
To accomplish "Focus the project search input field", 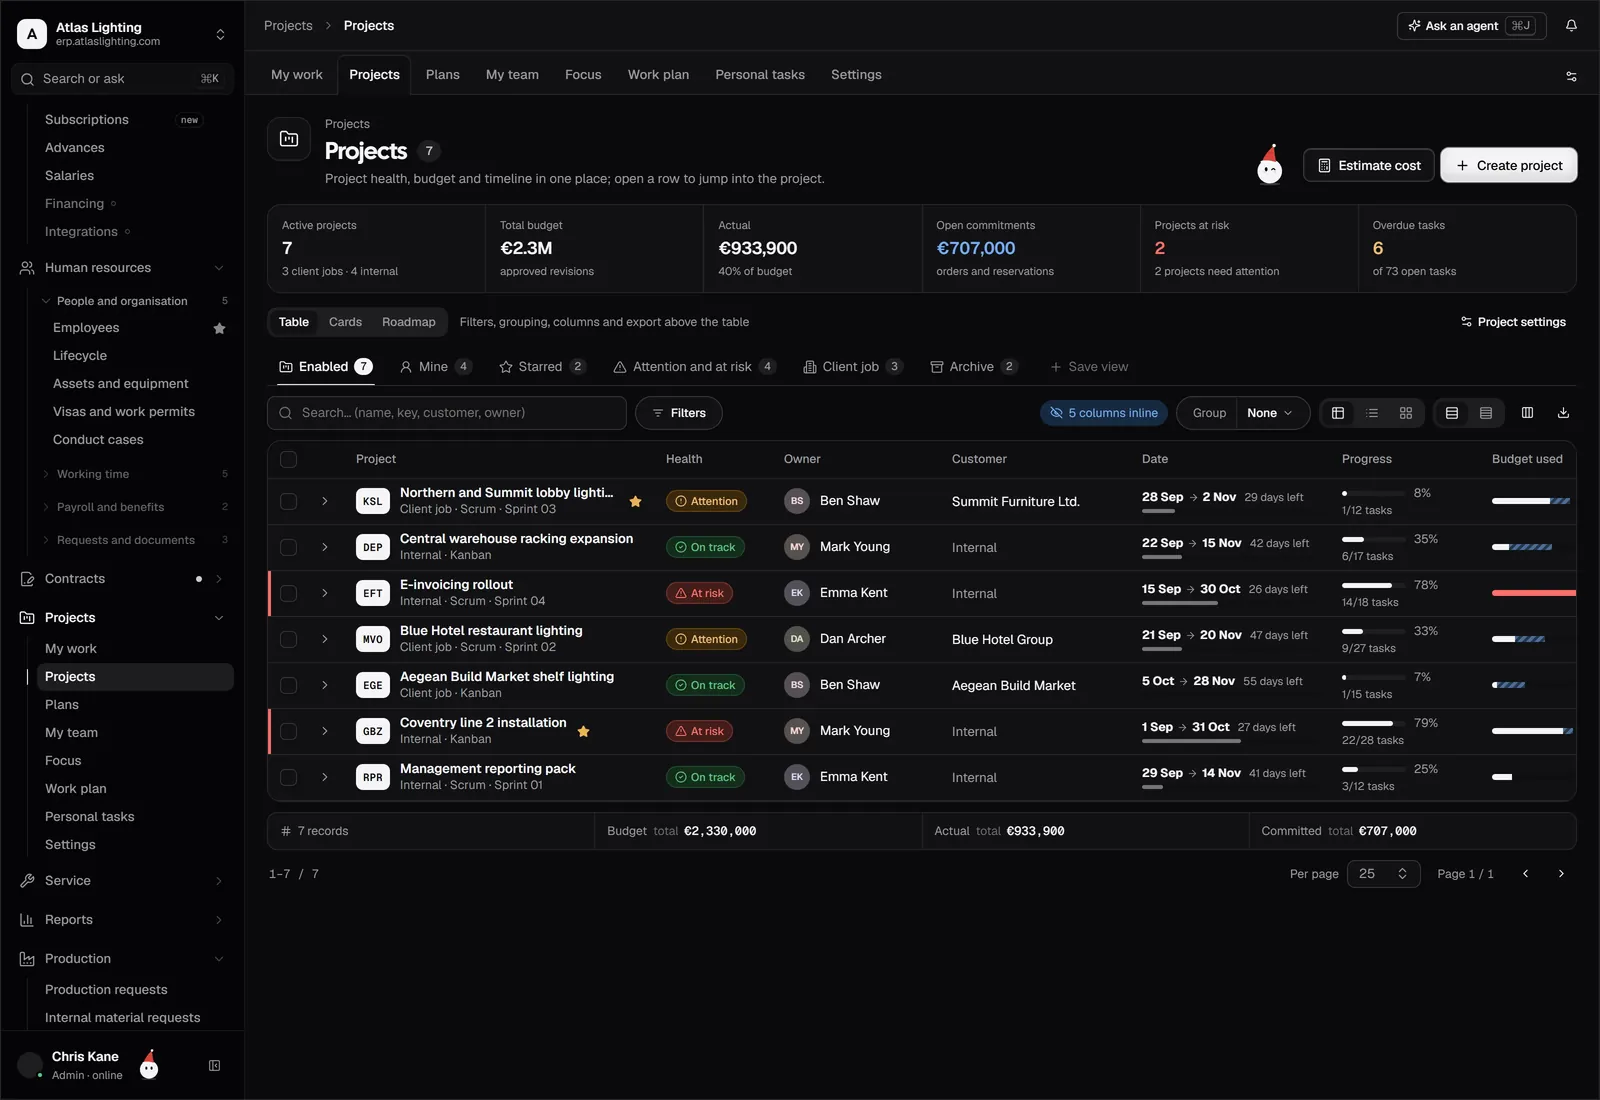I will coord(447,413).
